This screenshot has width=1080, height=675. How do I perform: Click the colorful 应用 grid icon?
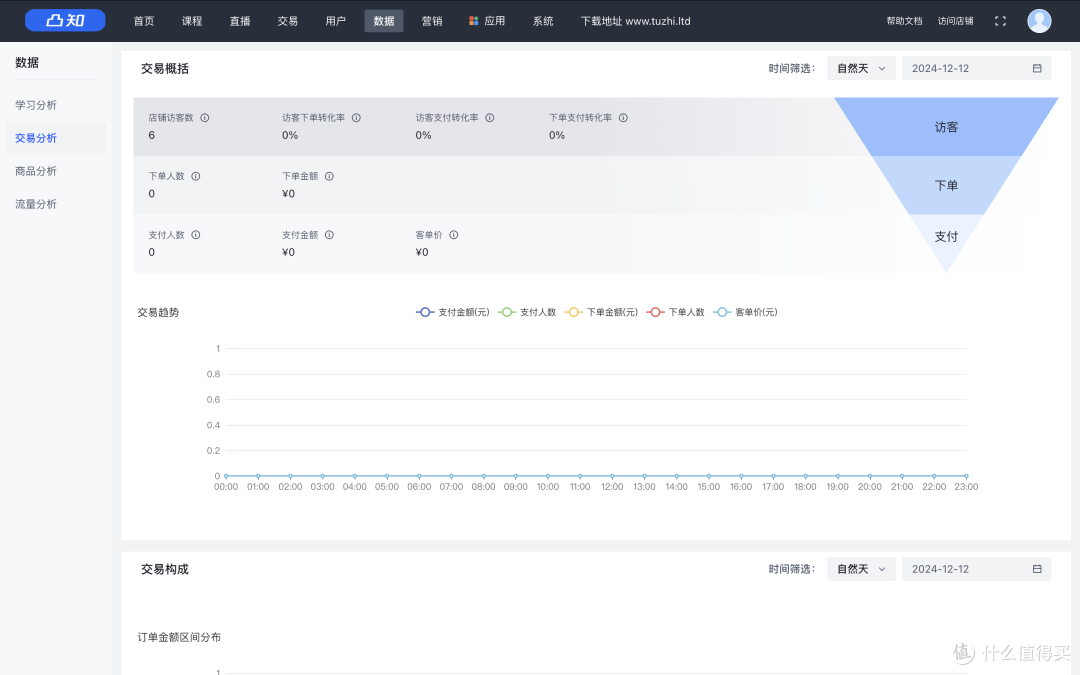[473, 21]
